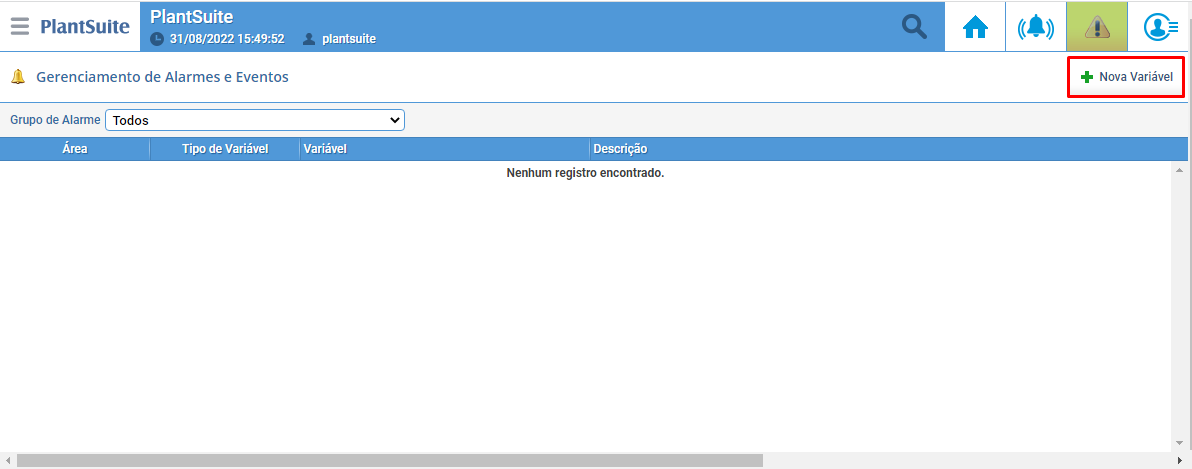Sort by the Área column header
This screenshot has width=1192, height=469.
pyautogui.click(x=74, y=149)
